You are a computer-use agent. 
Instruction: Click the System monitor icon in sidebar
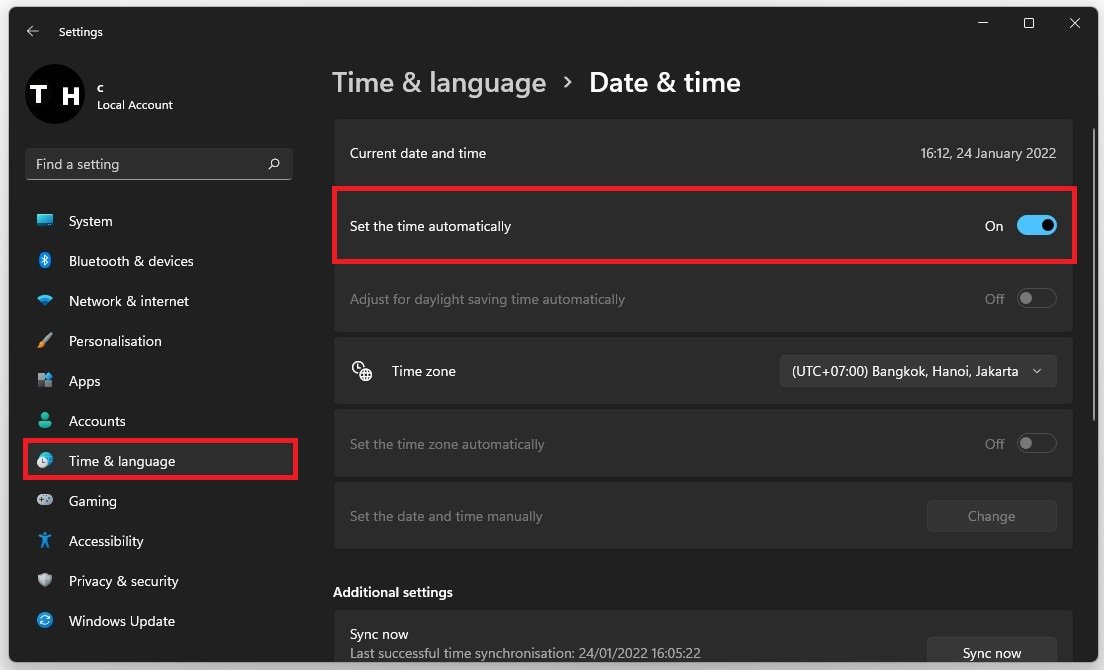(45, 221)
